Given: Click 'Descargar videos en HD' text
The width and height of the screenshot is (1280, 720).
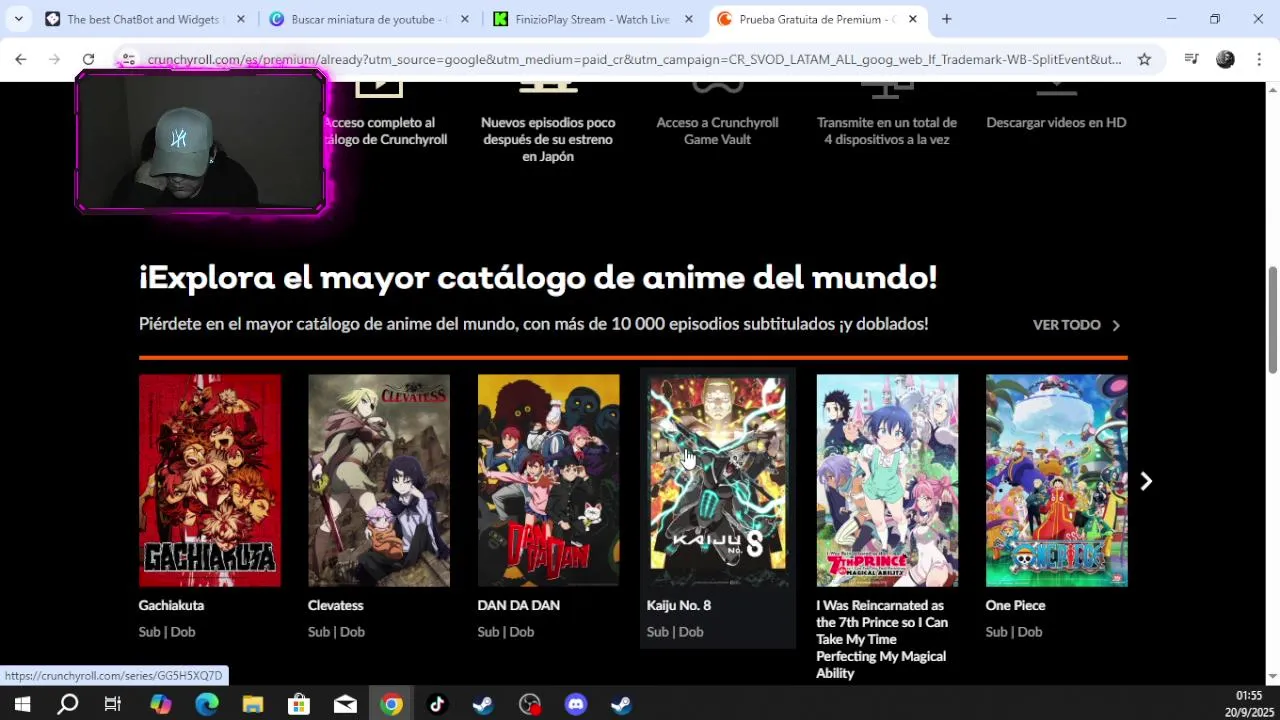Looking at the screenshot, I should (x=1056, y=122).
